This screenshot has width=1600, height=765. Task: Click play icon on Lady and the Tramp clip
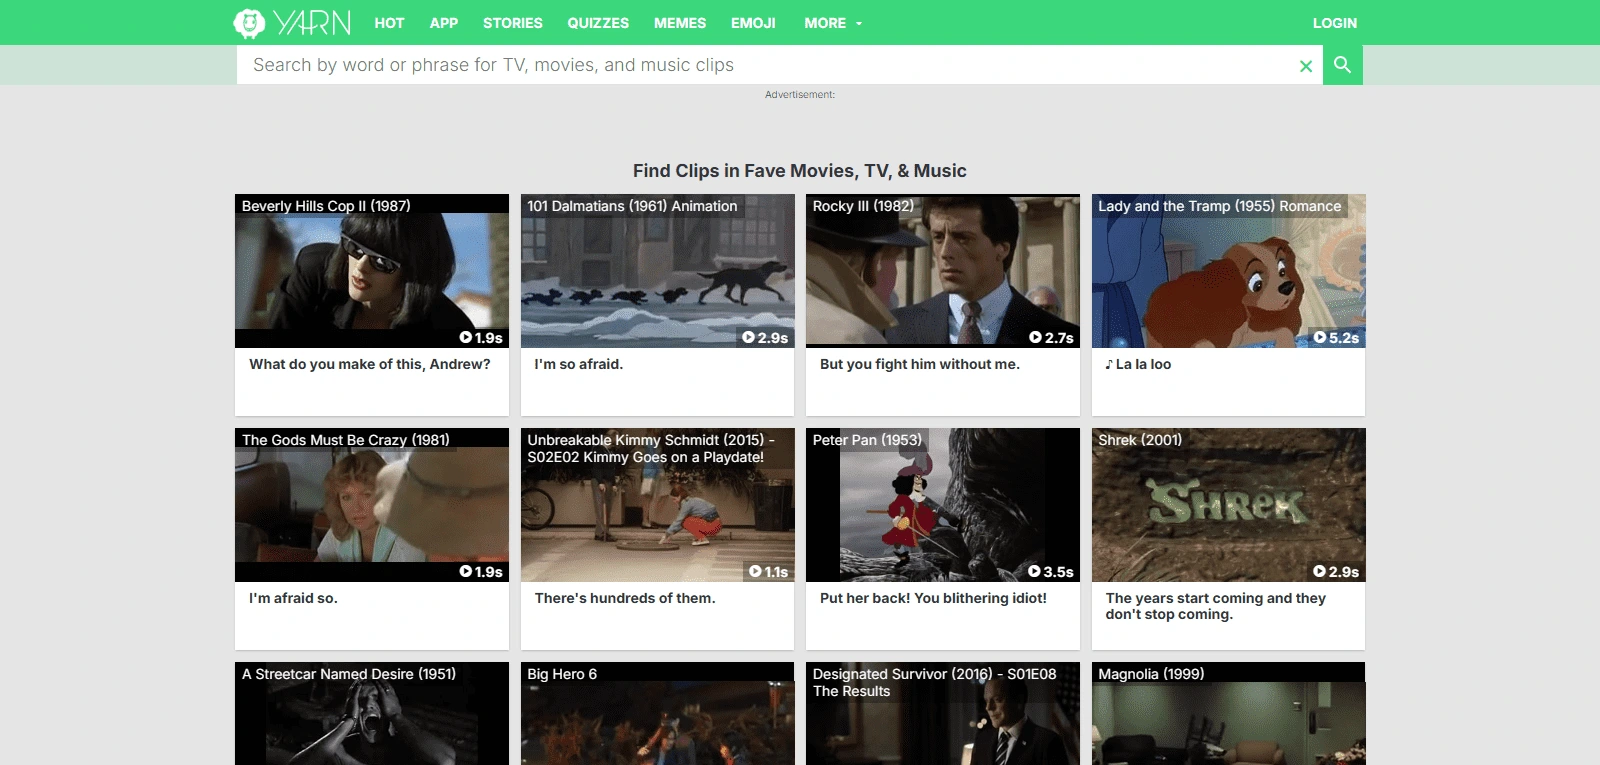click(1320, 338)
